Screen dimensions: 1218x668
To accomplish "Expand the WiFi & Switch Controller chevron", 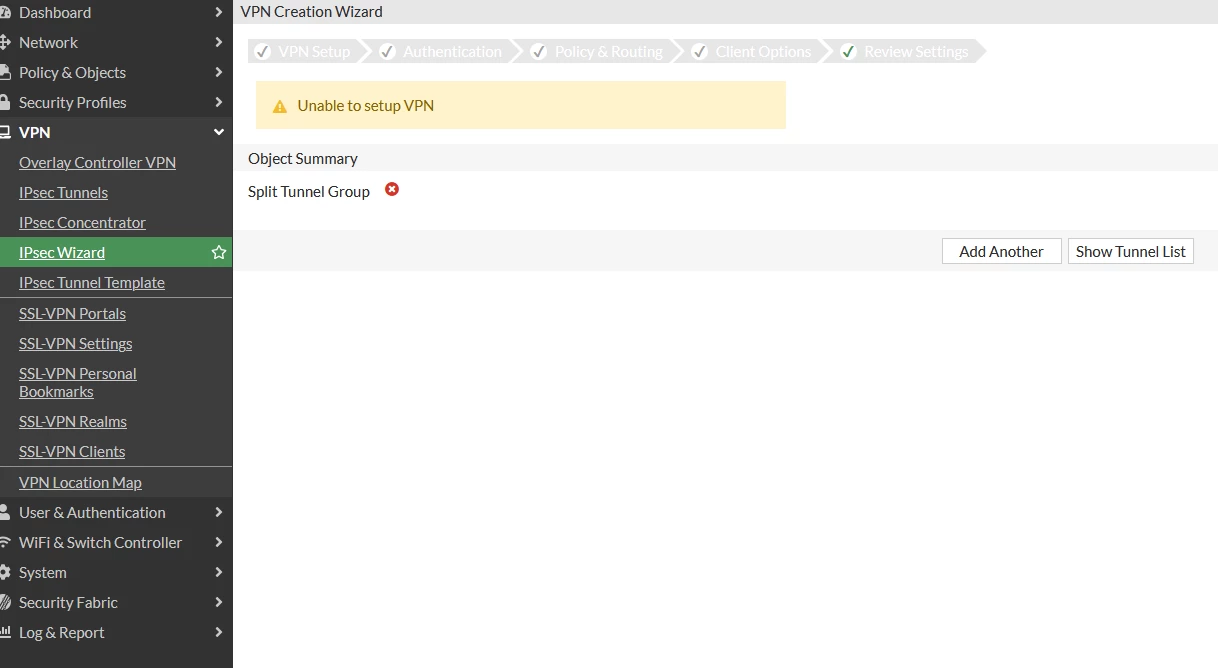I will point(219,543).
